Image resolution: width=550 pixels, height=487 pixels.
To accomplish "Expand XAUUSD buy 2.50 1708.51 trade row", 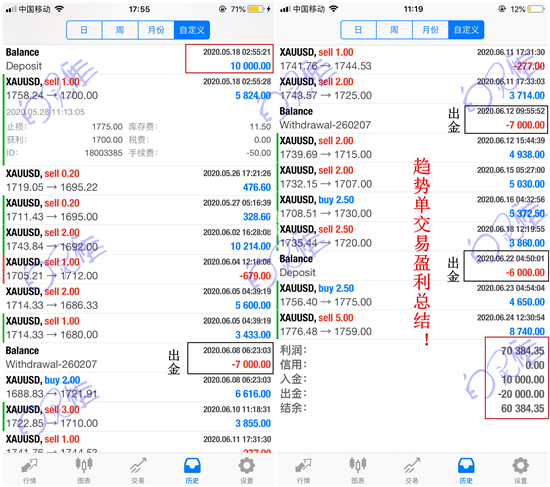I will [412, 207].
